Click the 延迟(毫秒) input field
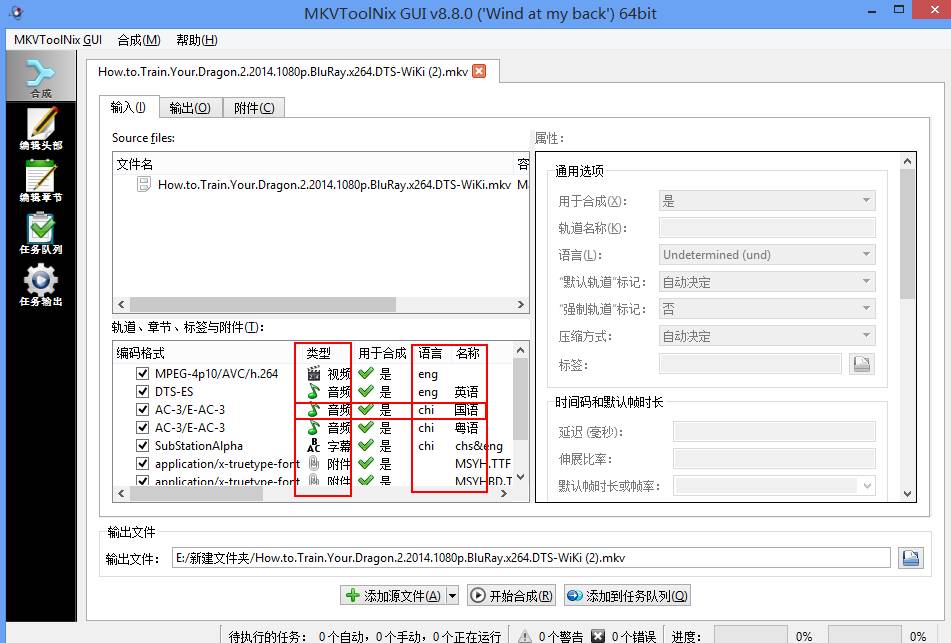 coord(774,432)
